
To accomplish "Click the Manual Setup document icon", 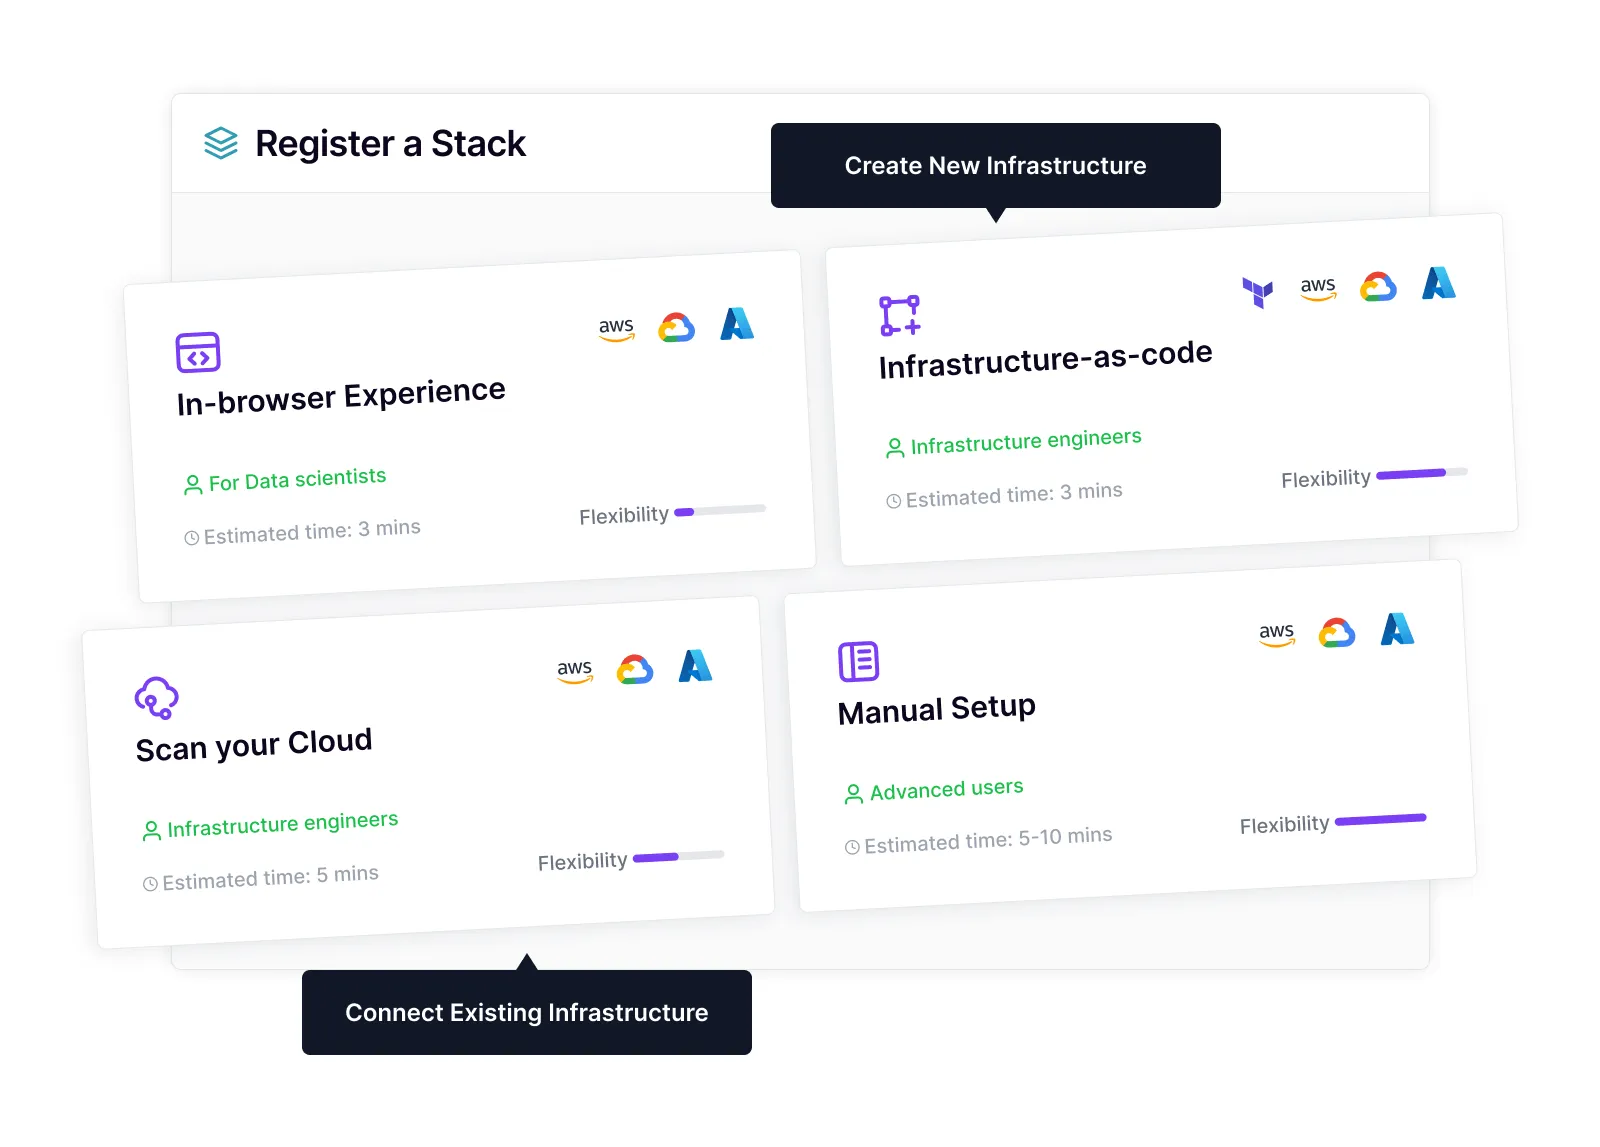I will [x=858, y=661].
